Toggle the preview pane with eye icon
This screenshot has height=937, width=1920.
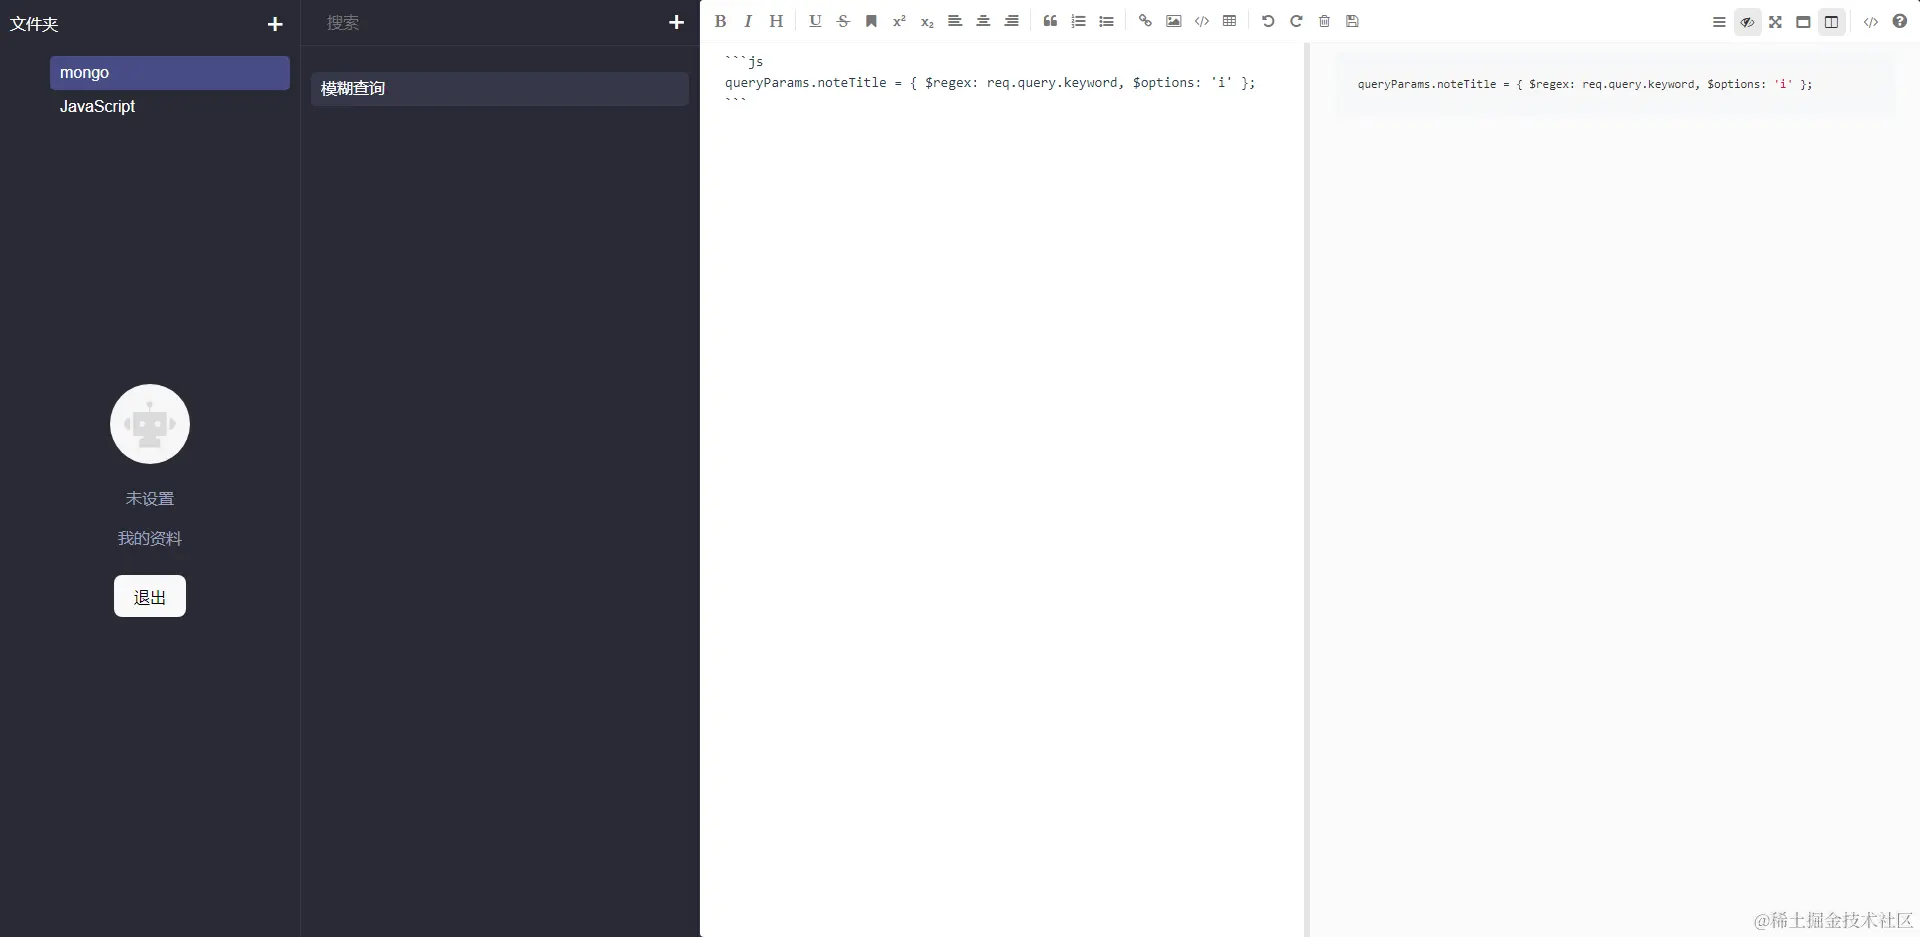pyautogui.click(x=1747, y=22)
